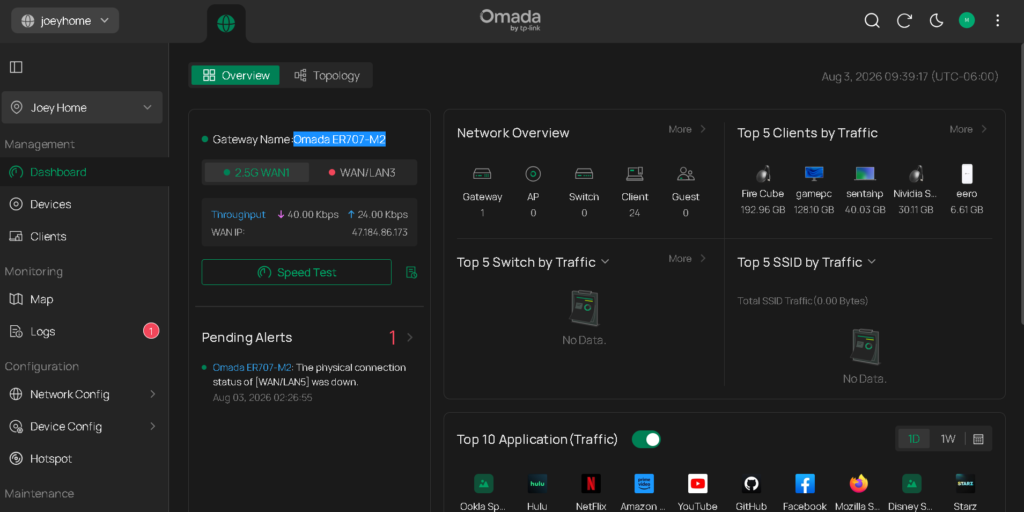Click the YouTube application icon

tap(697, 484)
